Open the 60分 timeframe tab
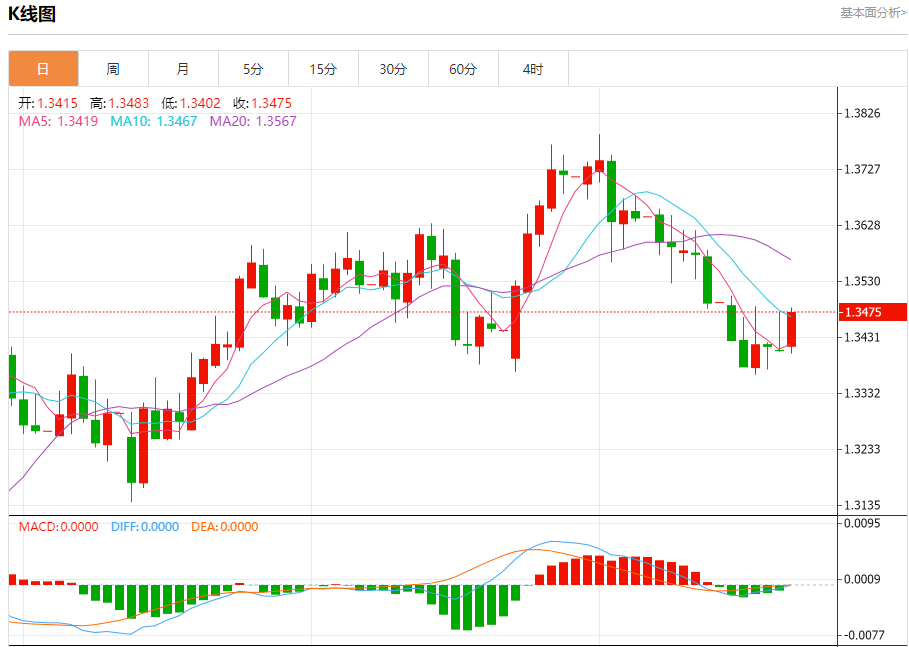 click(x=463, y=69)
